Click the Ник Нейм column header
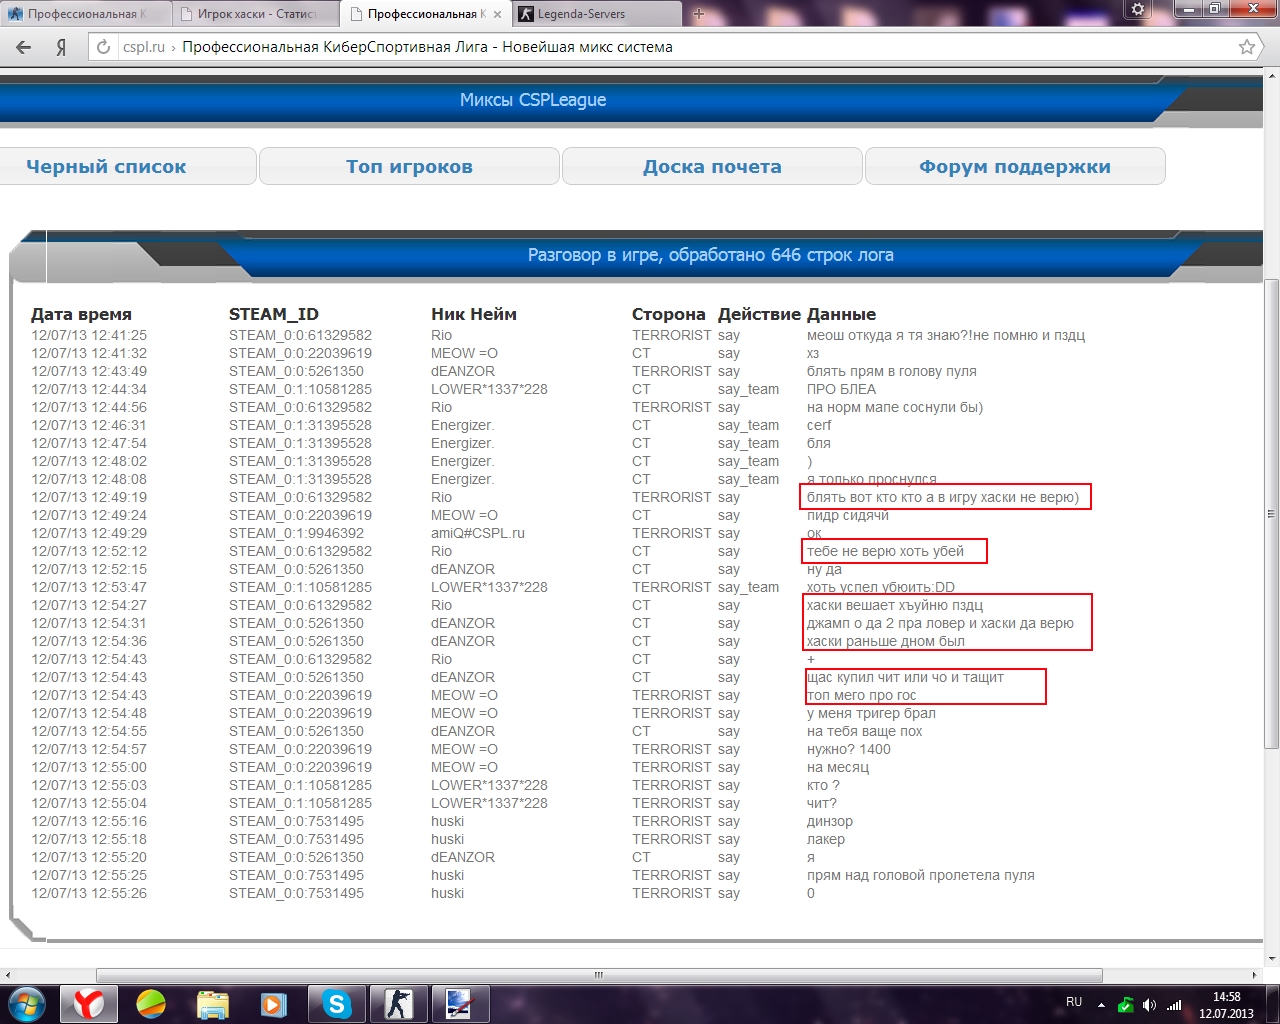1280x1024 pixels. (474, 314)
